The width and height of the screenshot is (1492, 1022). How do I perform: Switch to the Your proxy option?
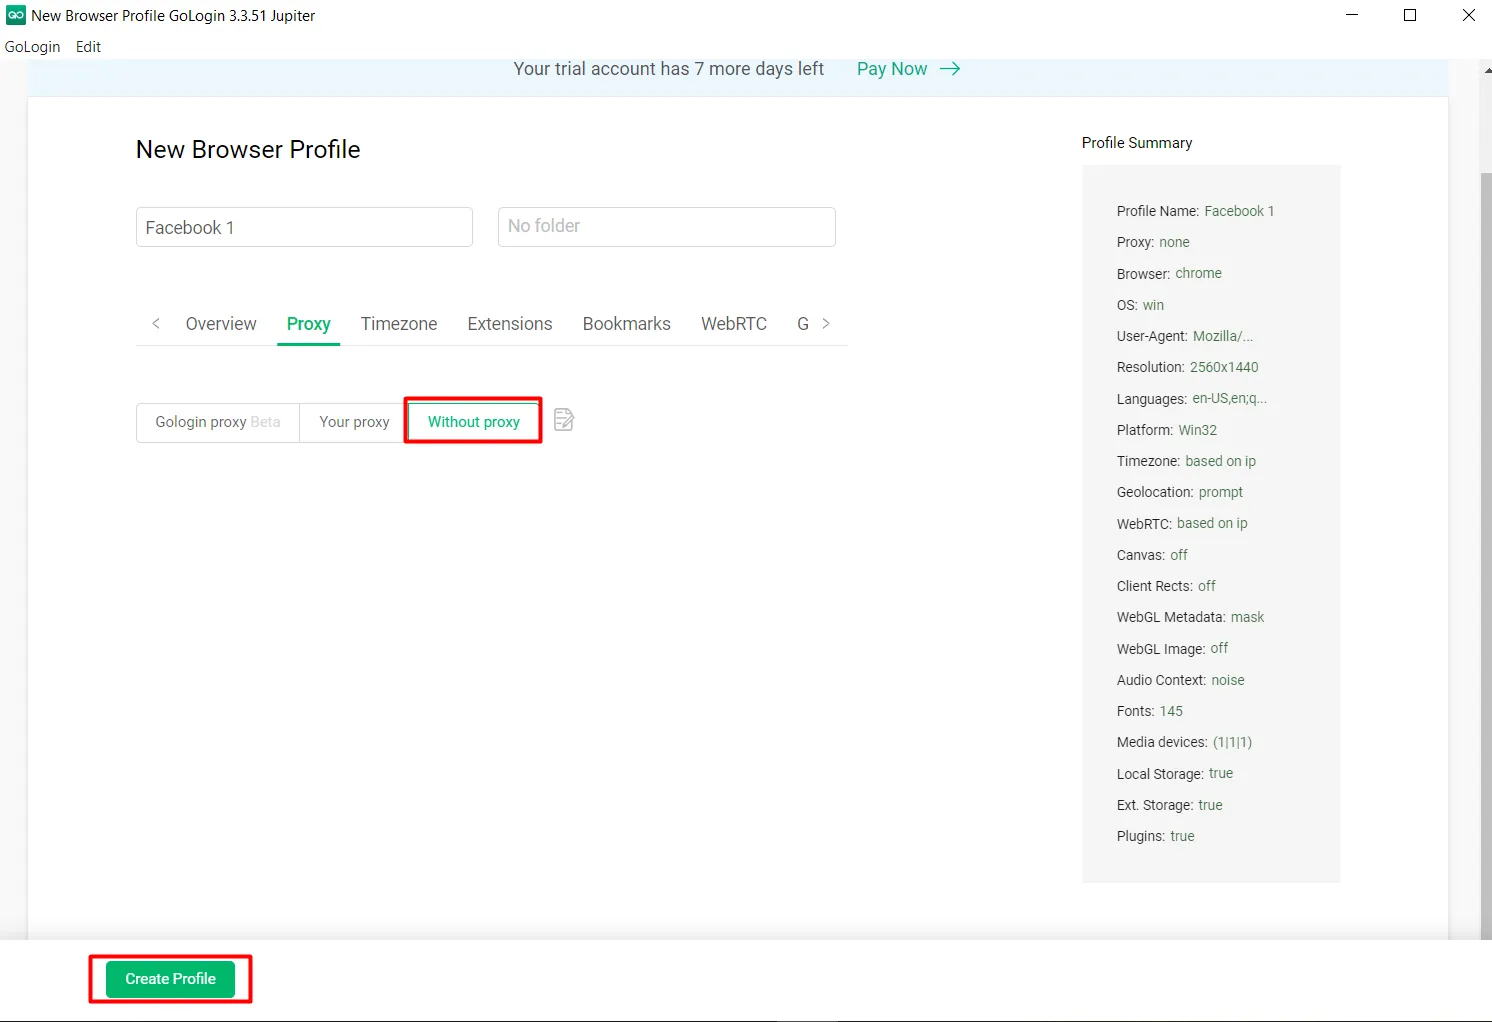354,422
